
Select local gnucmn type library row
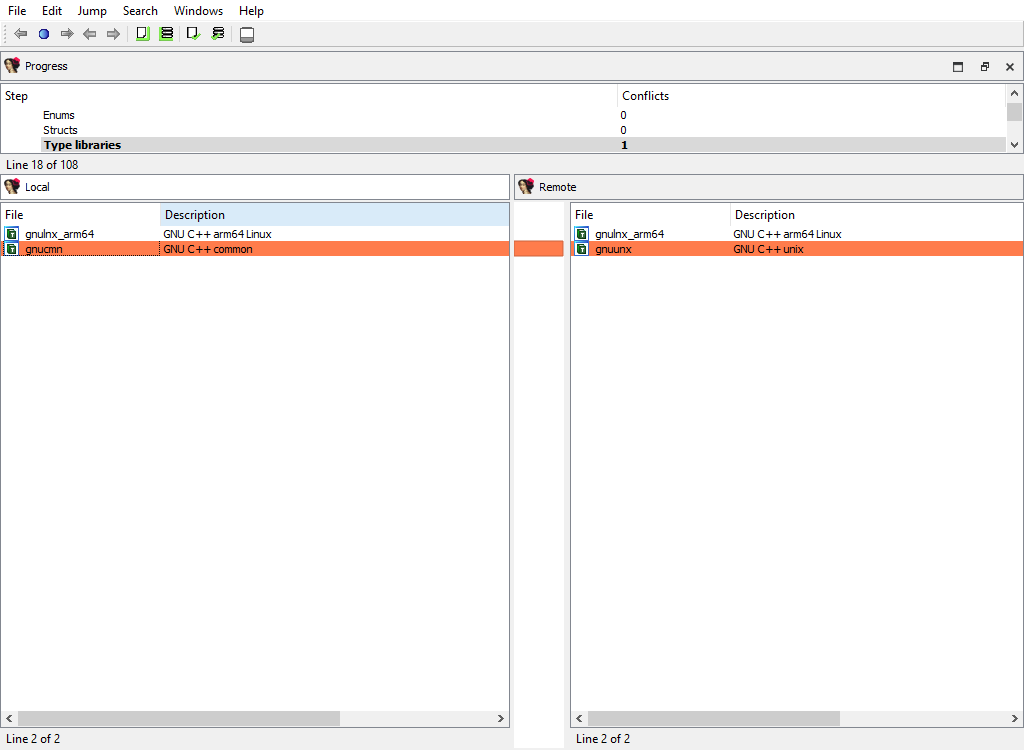point(44,249)
